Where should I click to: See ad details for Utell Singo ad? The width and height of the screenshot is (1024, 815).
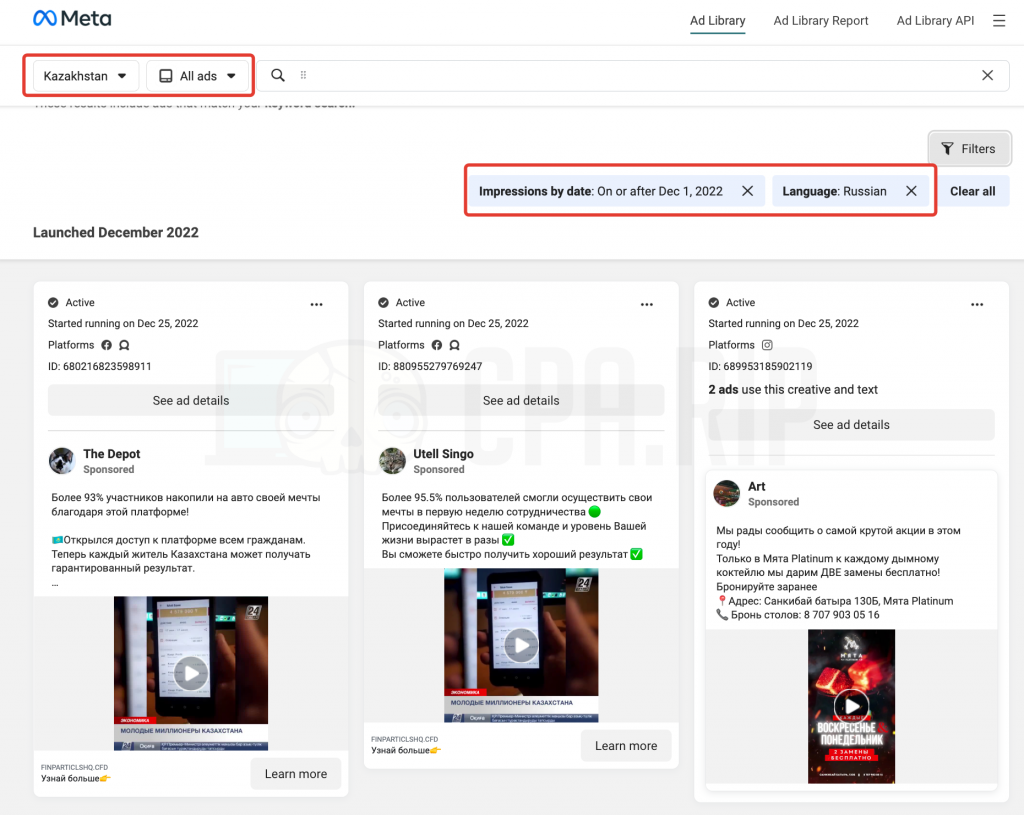click(x=521, y=400)
